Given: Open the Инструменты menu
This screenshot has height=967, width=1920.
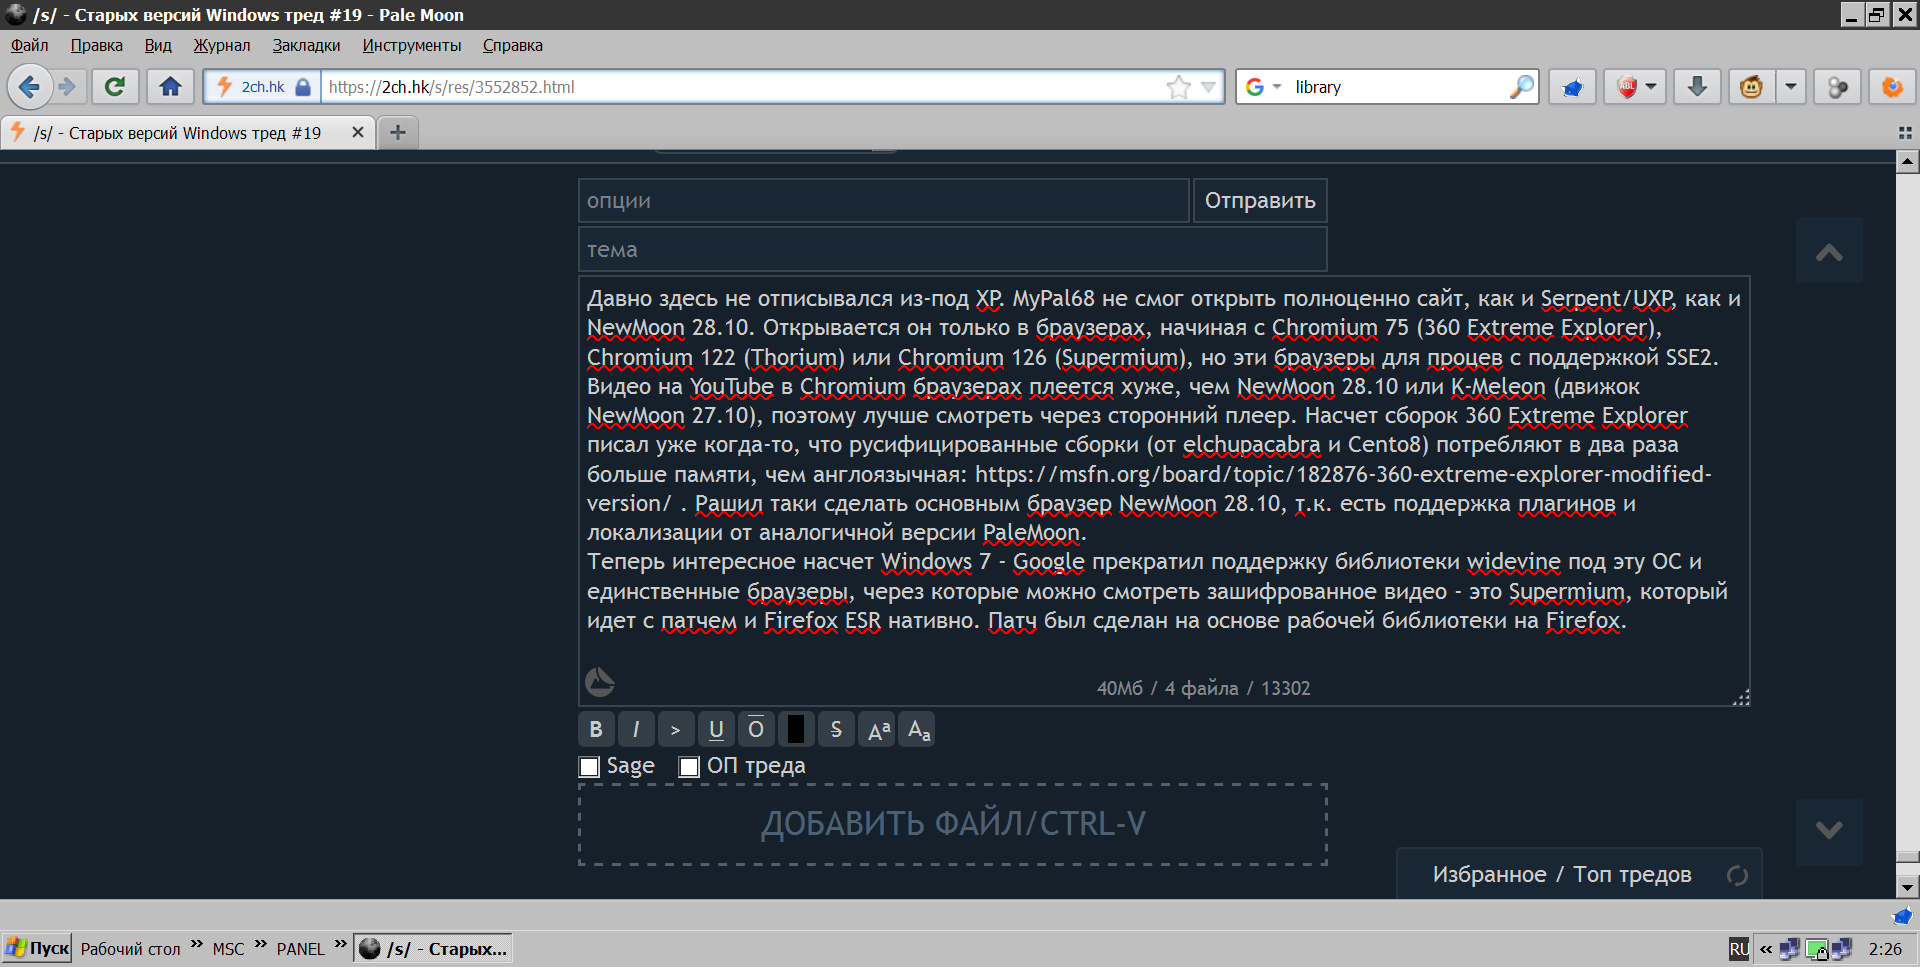Looking at the screenshot, I should click(x=412, y=45).
